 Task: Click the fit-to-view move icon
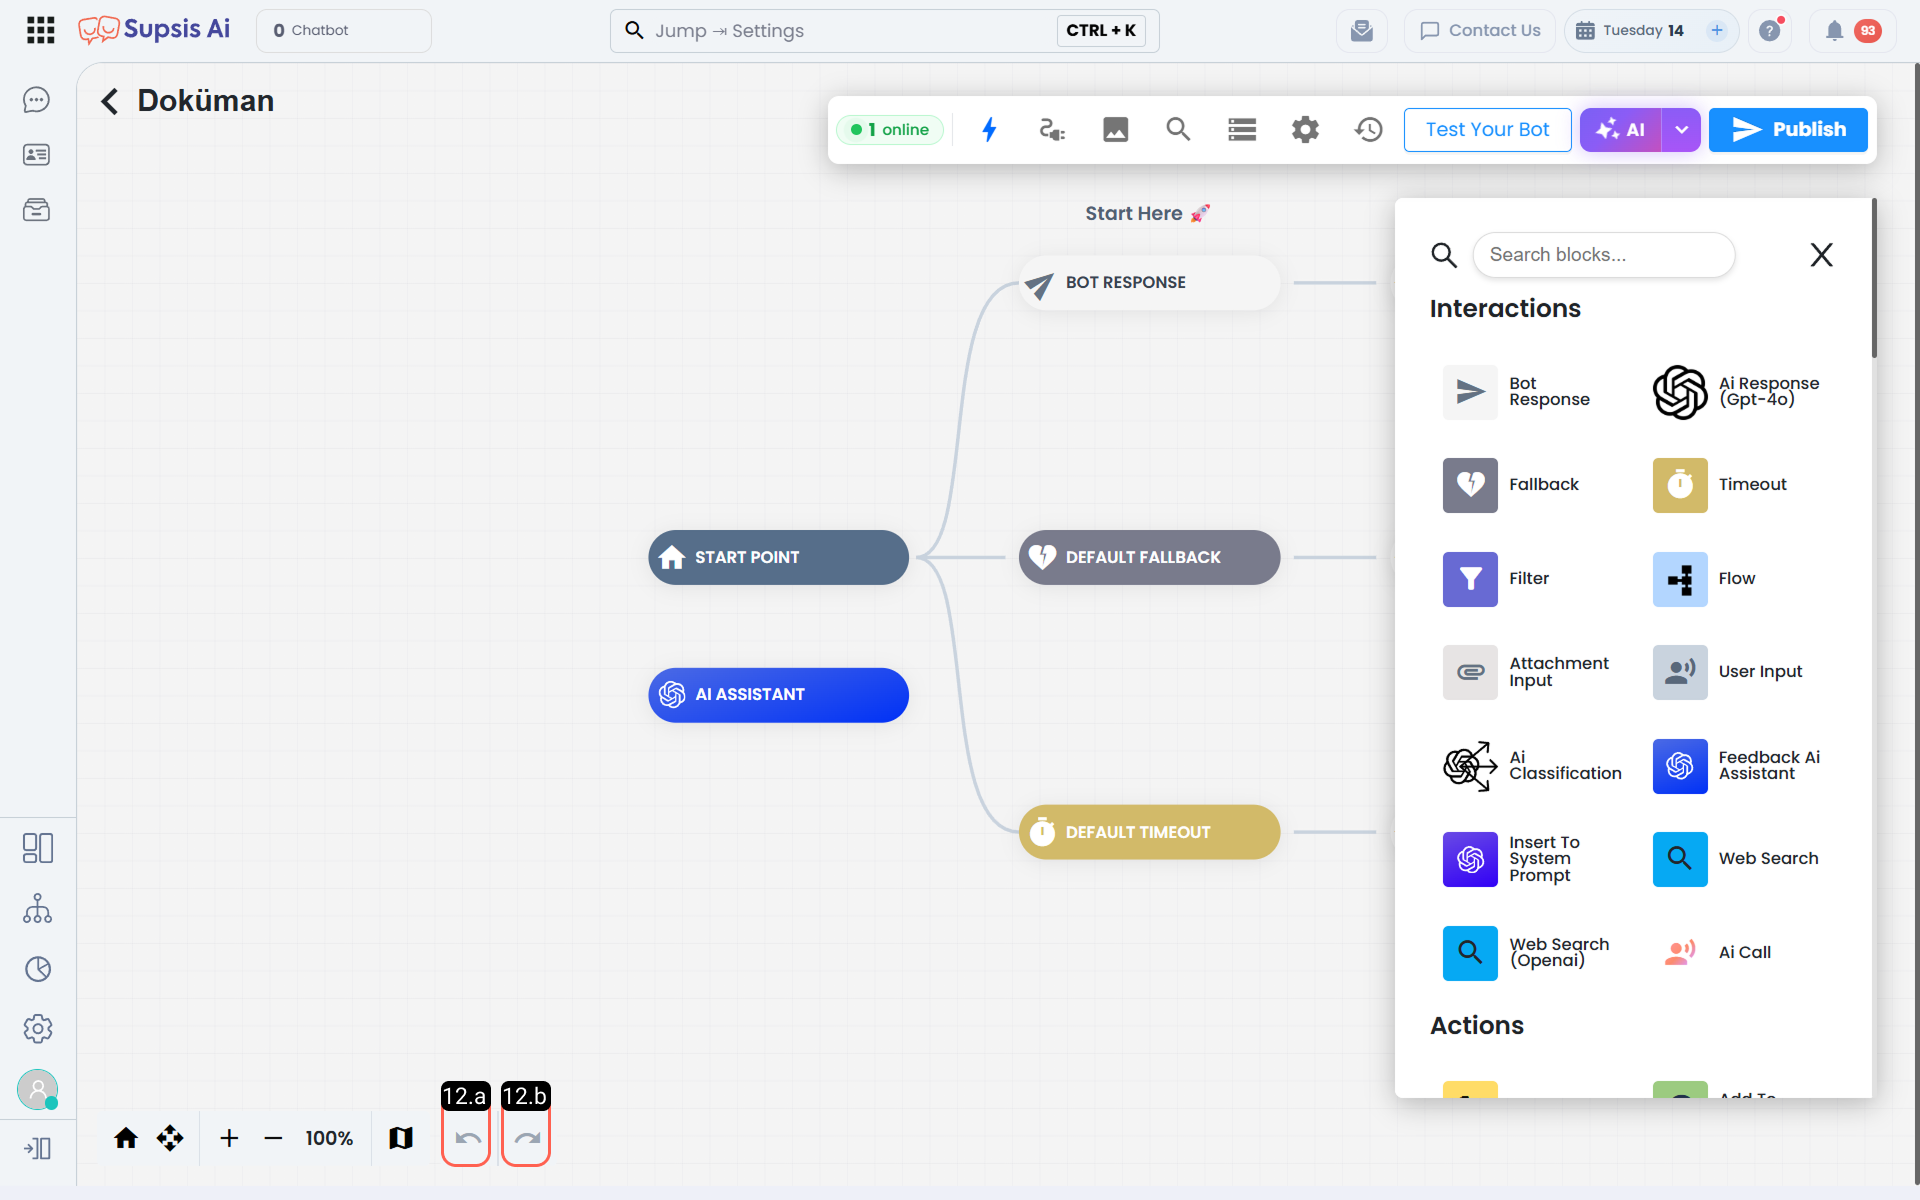point(170,1138)
